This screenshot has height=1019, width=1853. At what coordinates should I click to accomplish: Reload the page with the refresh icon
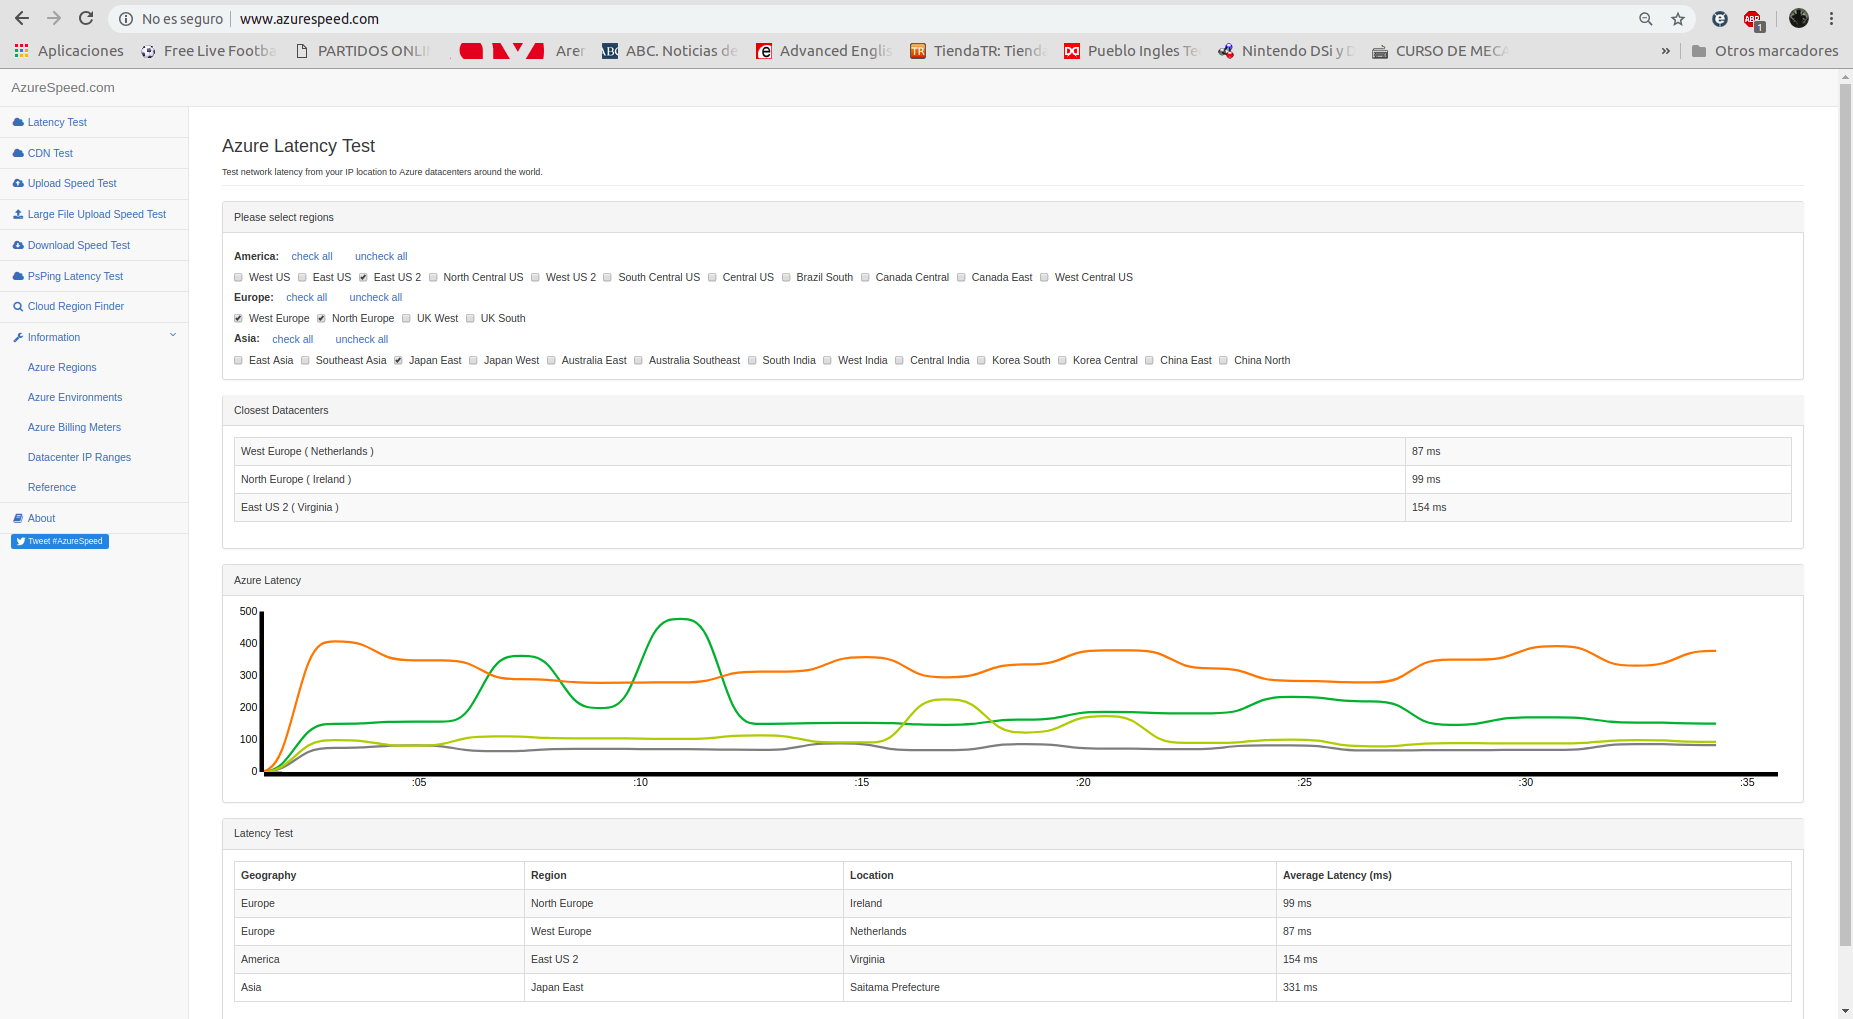pos(86,19)
